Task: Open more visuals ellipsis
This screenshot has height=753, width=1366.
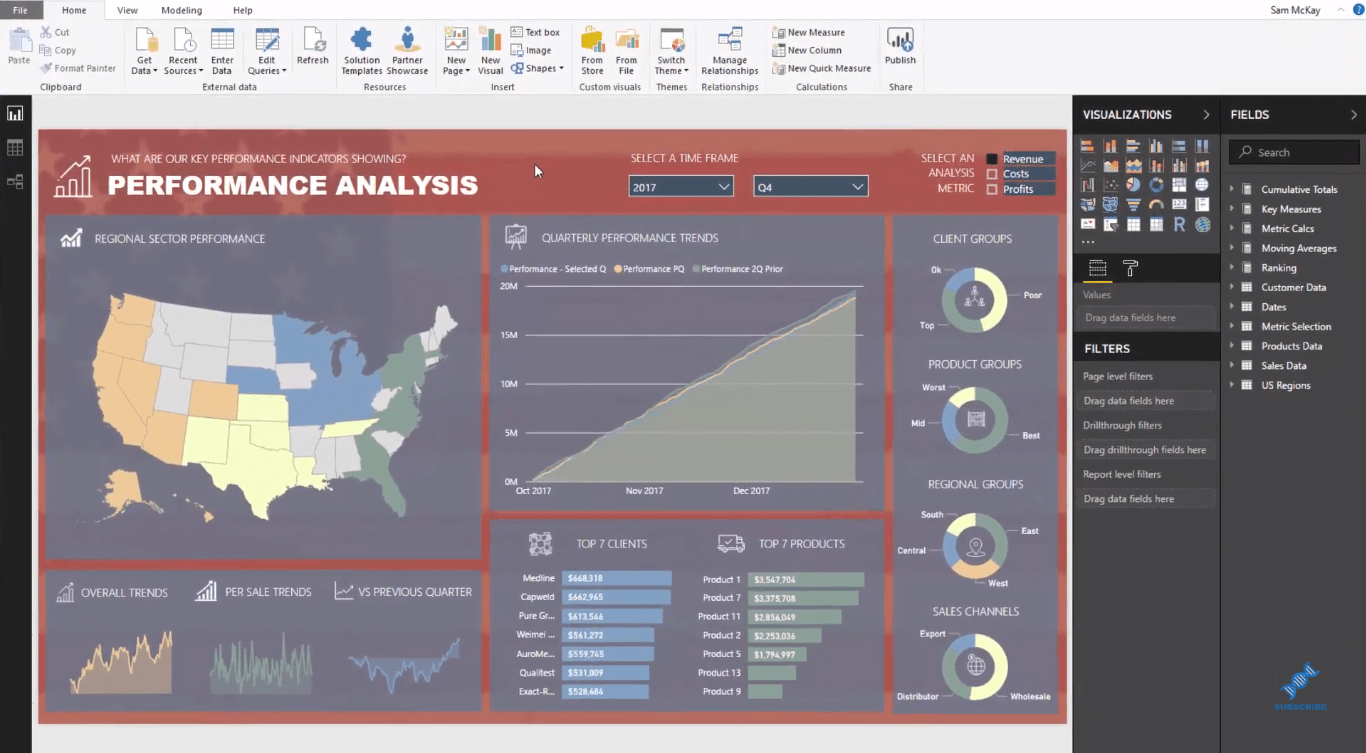Action: pyautogui.click(x=1088, y=242)
